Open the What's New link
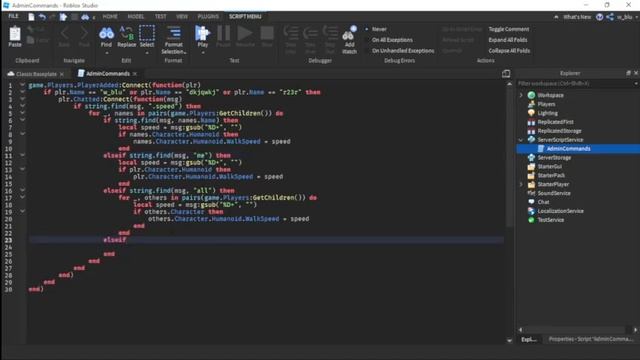Image resolution: width=640 pixels, height=360 pixels. 577,17
